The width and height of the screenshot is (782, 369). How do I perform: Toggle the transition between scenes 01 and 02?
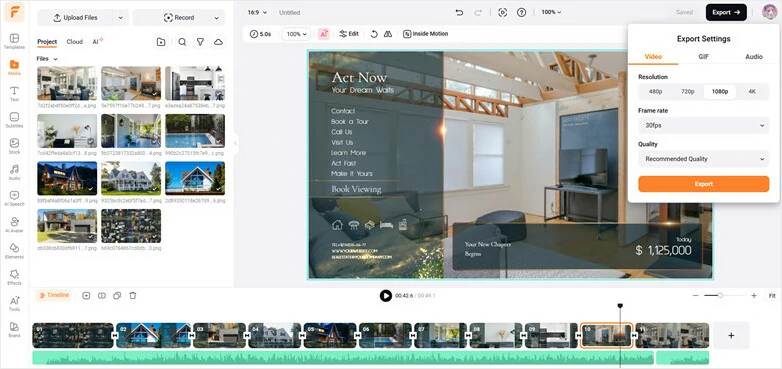tap(116, 336)
